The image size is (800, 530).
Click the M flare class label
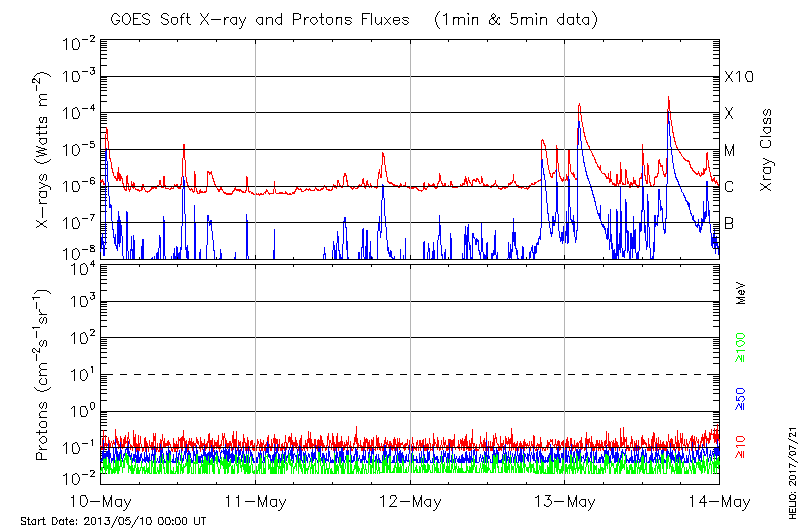pyautogui.click(x=730, y=150)
